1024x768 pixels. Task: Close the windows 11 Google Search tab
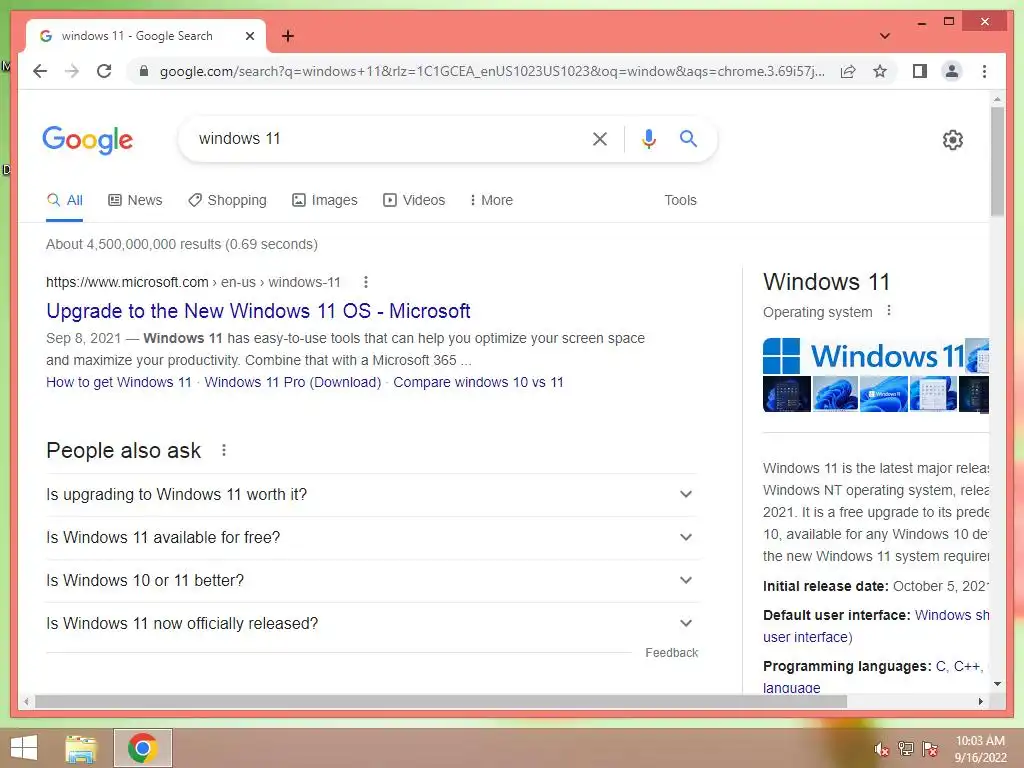(249, 36)
